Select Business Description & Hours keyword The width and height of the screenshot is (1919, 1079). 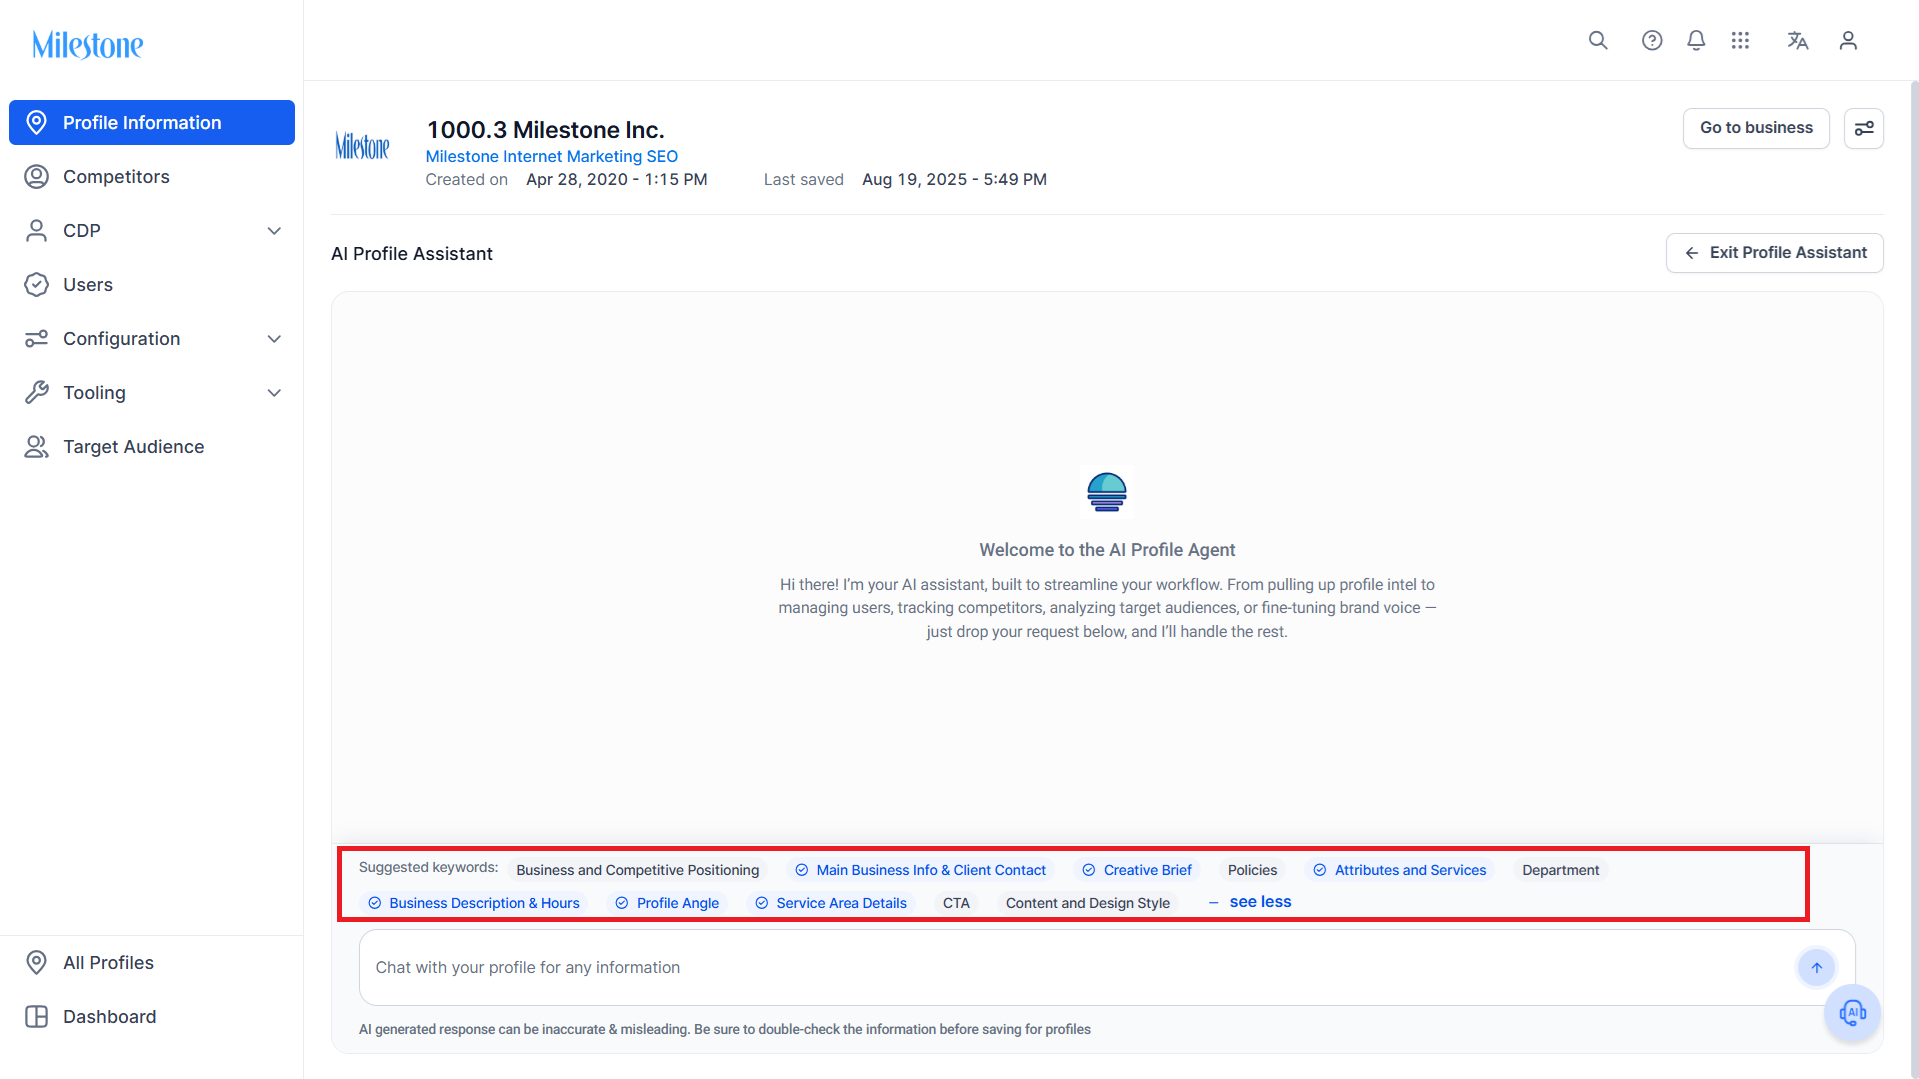[474, 903]
